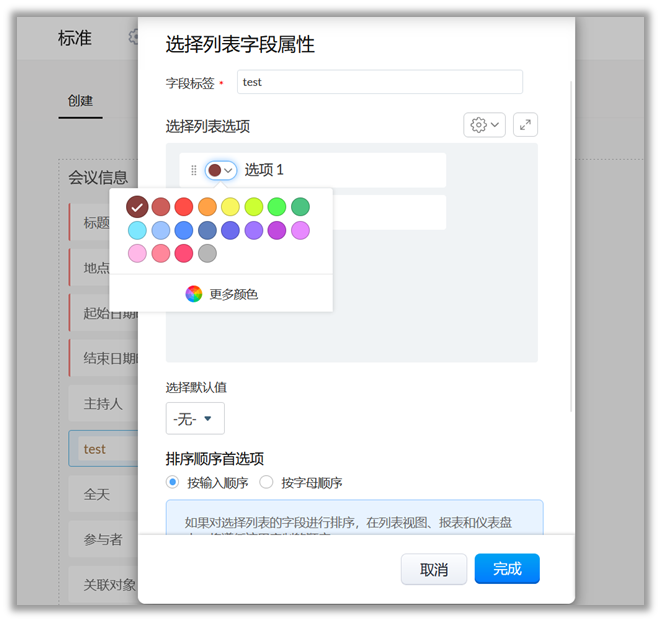
Task: Click the gear icon next to 标准
Action: [x=134, y=37]
